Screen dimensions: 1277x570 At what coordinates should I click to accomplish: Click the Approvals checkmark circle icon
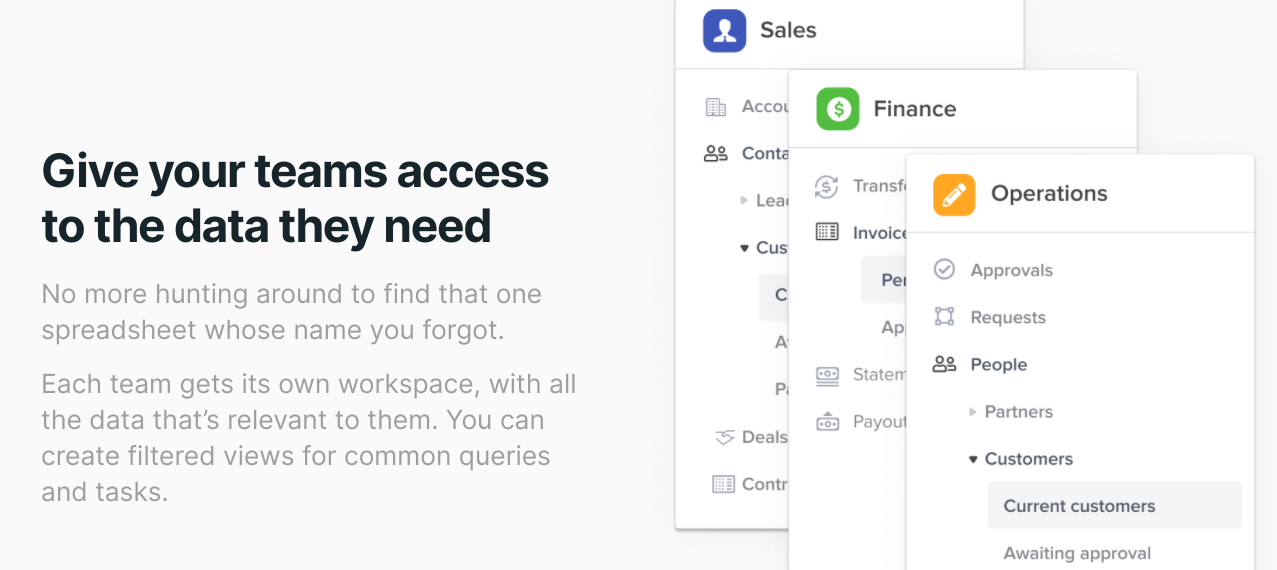pyautogui.click(x=944, y=270)
